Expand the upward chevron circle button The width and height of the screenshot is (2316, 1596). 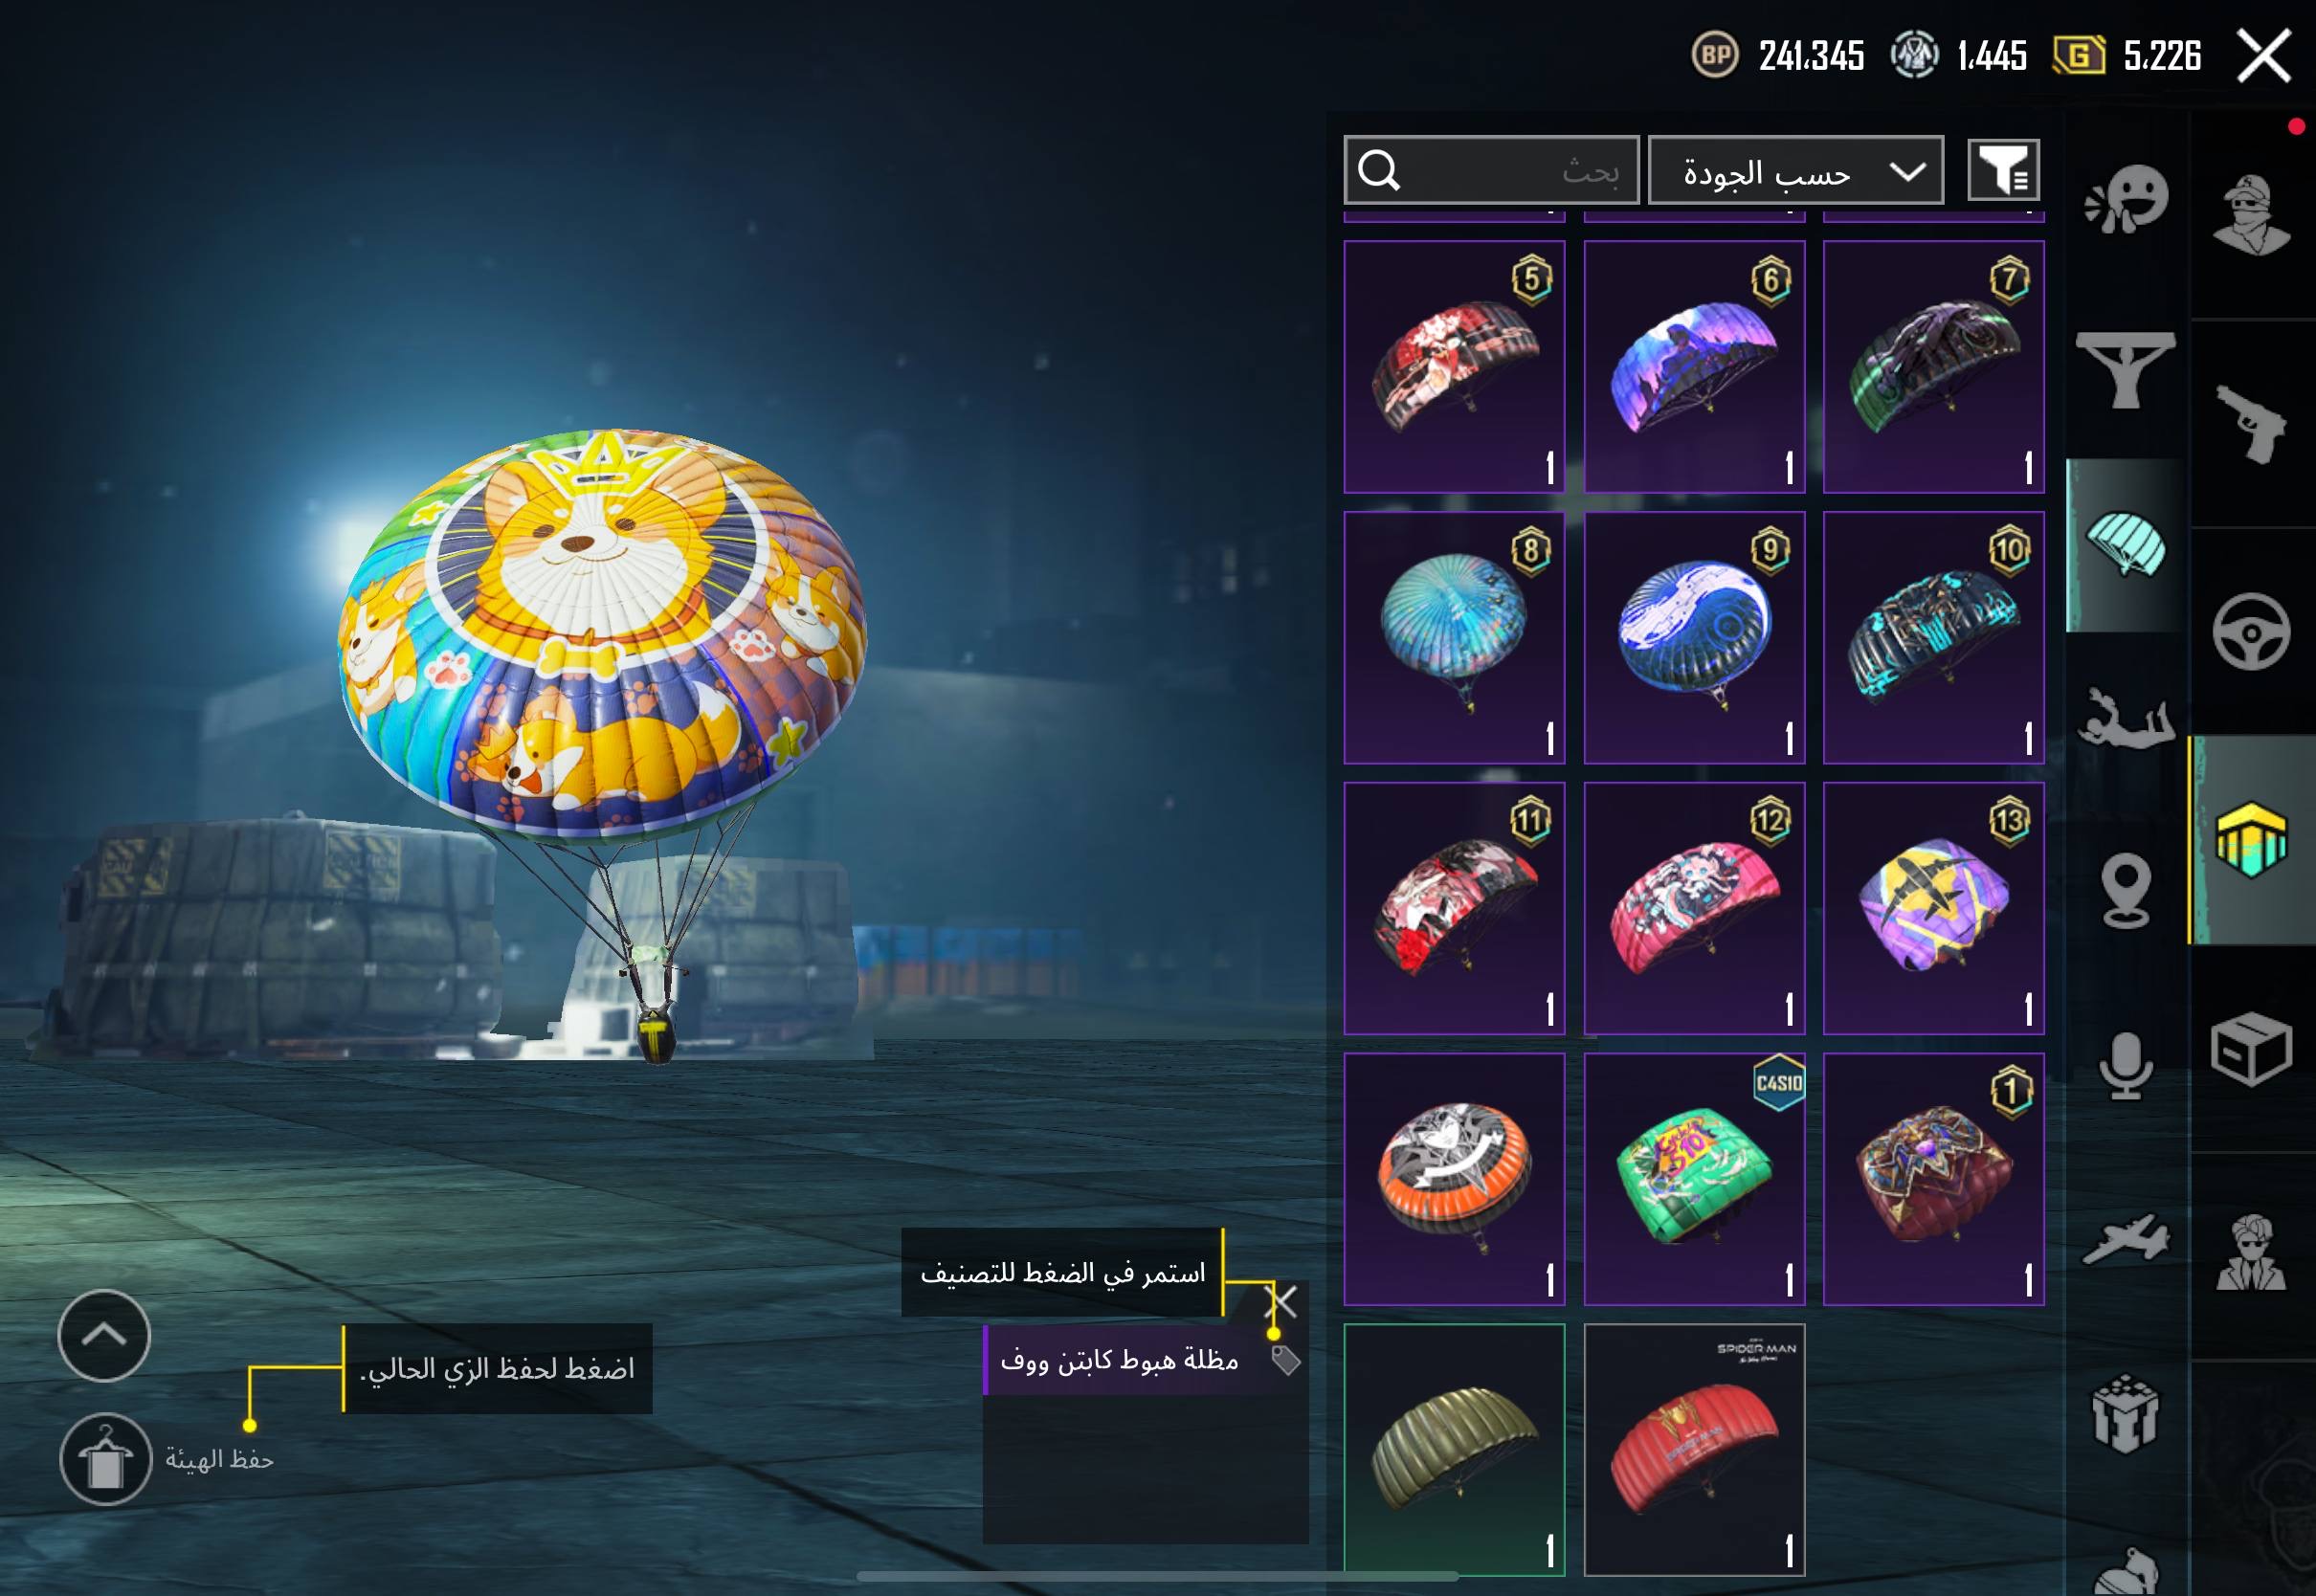tap(104, 1335)
